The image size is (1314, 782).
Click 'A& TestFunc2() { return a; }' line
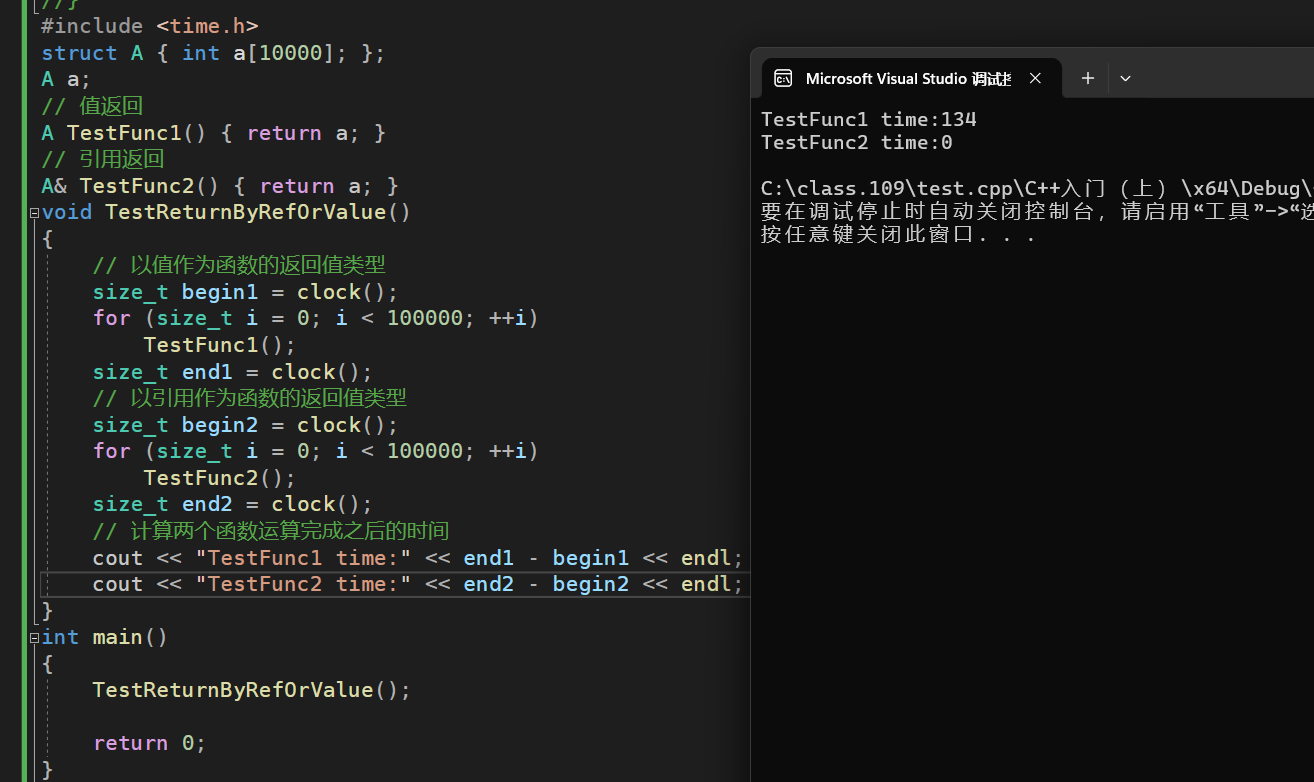coord(220,186)
